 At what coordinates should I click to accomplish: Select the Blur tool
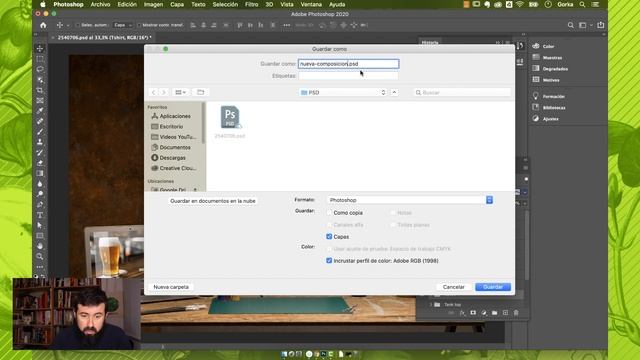coord(40,184)
